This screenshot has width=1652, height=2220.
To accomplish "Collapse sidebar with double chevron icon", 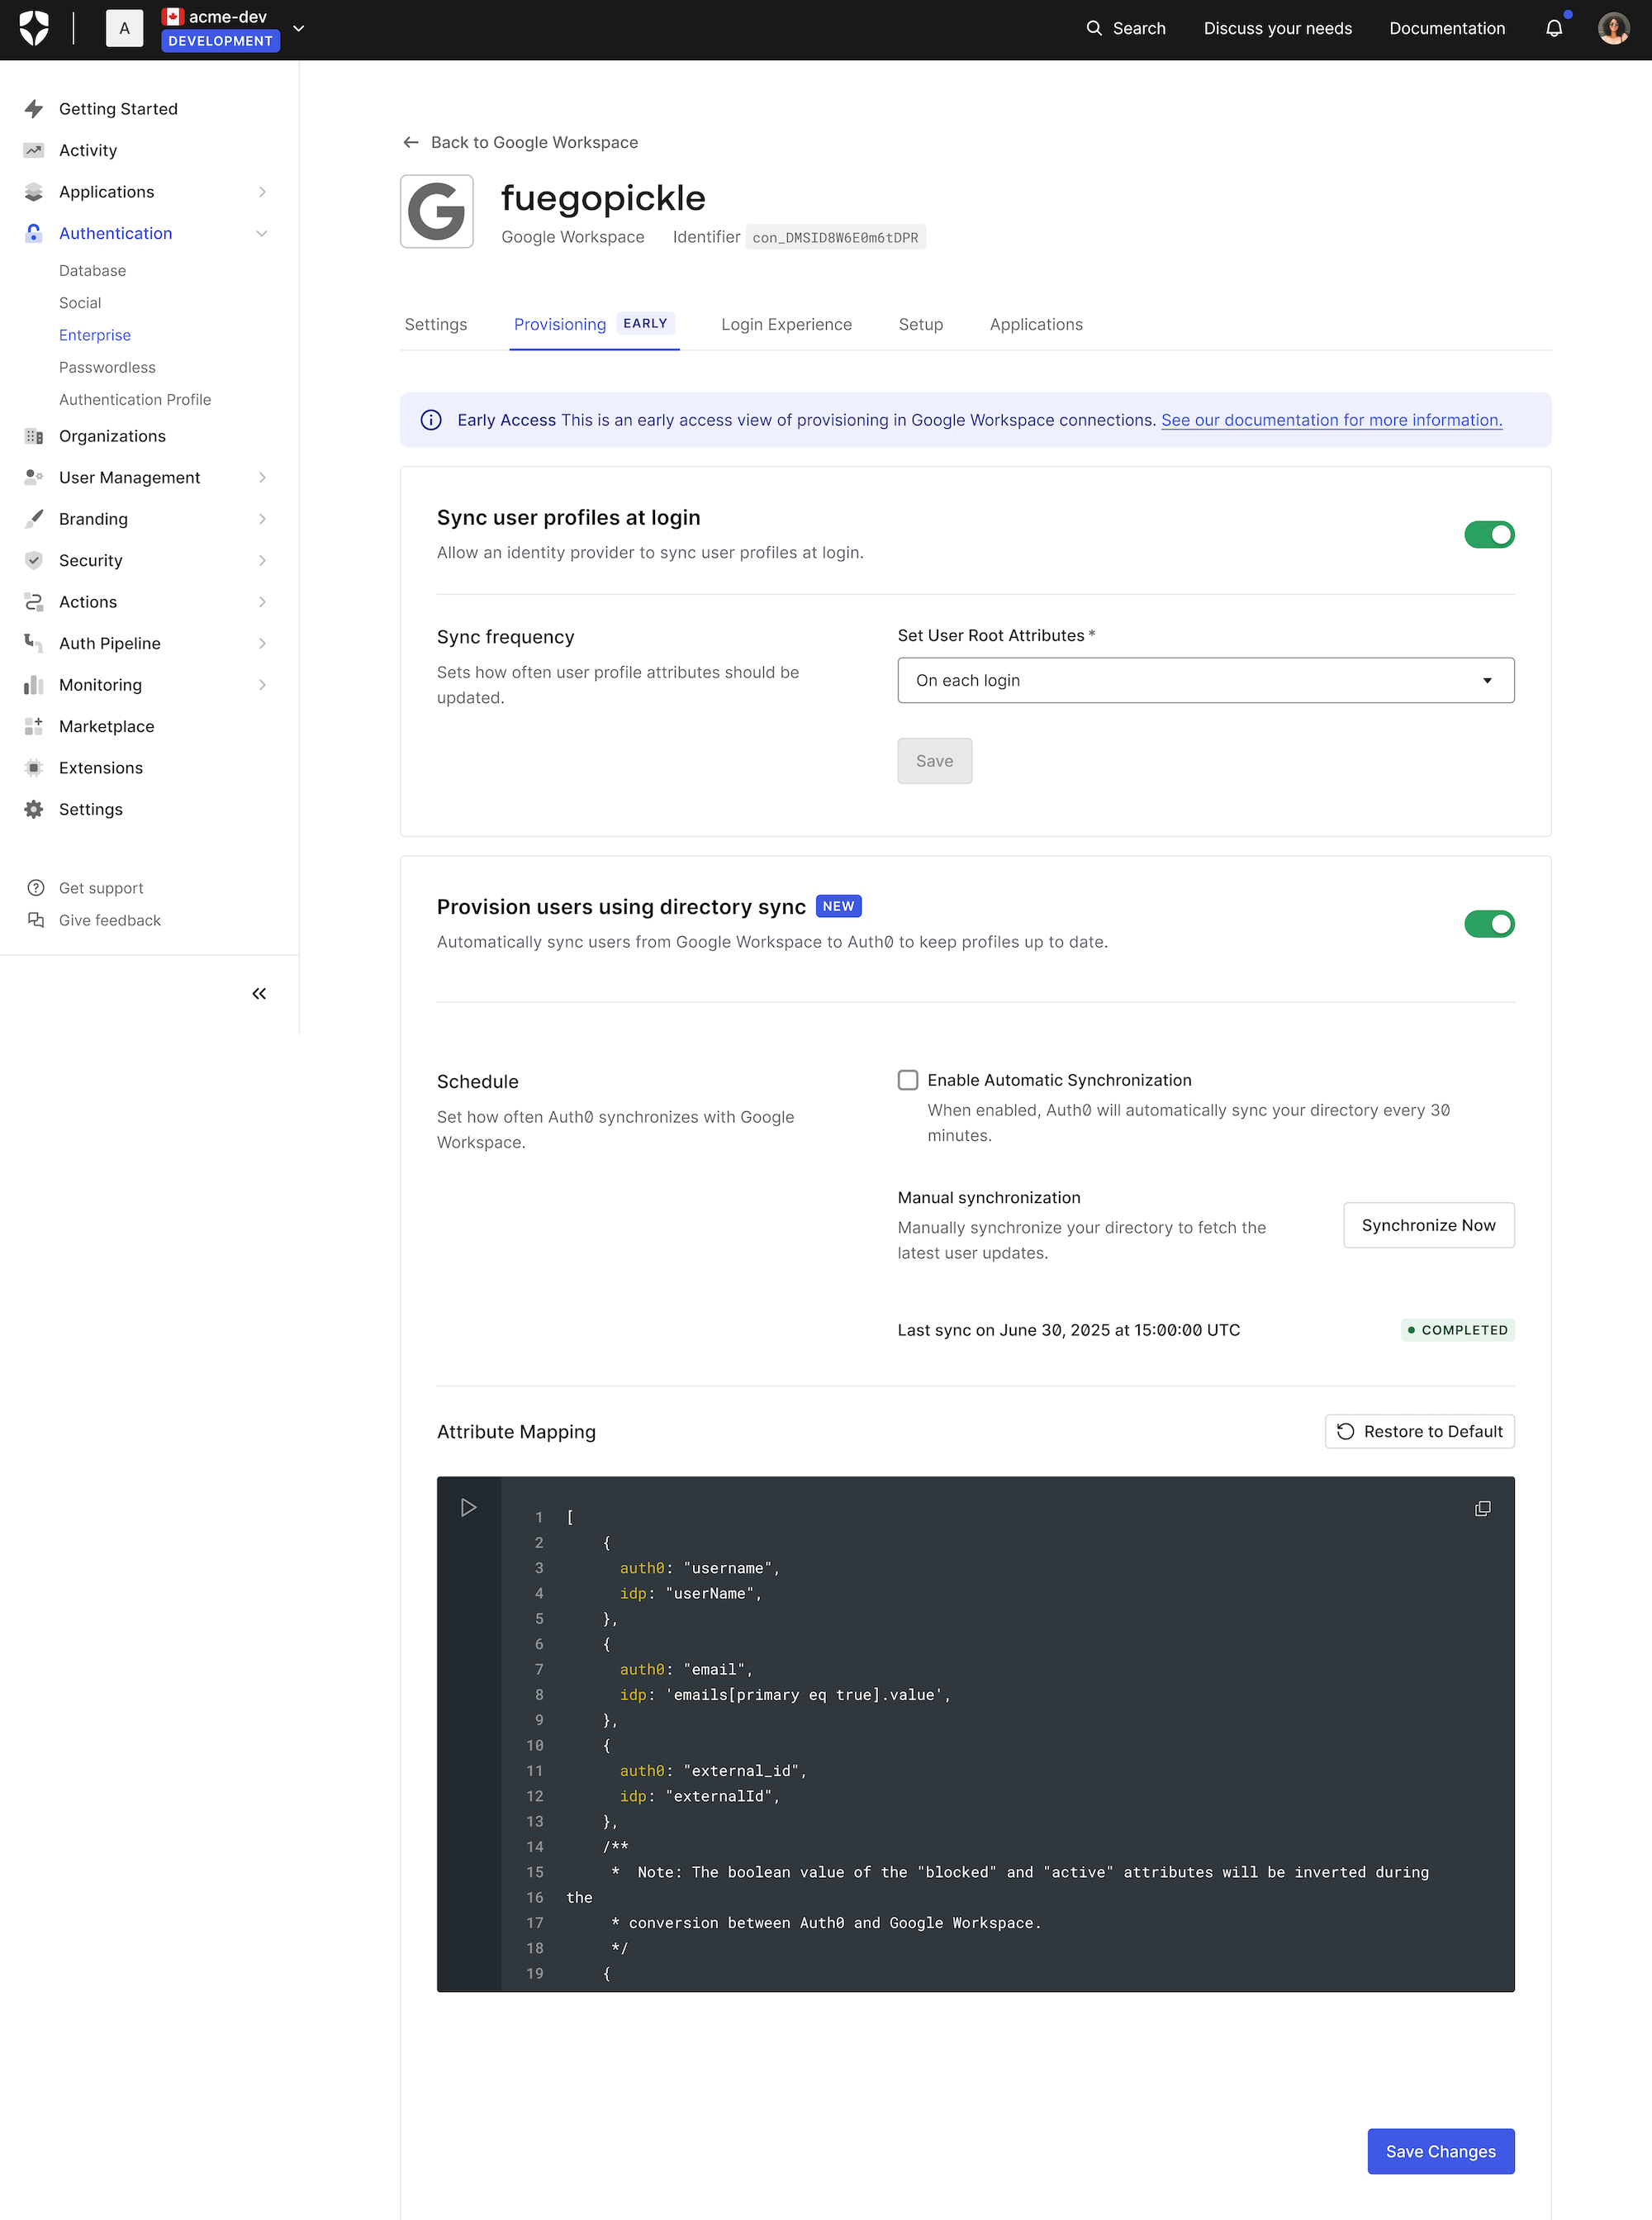I will [259, 993].
